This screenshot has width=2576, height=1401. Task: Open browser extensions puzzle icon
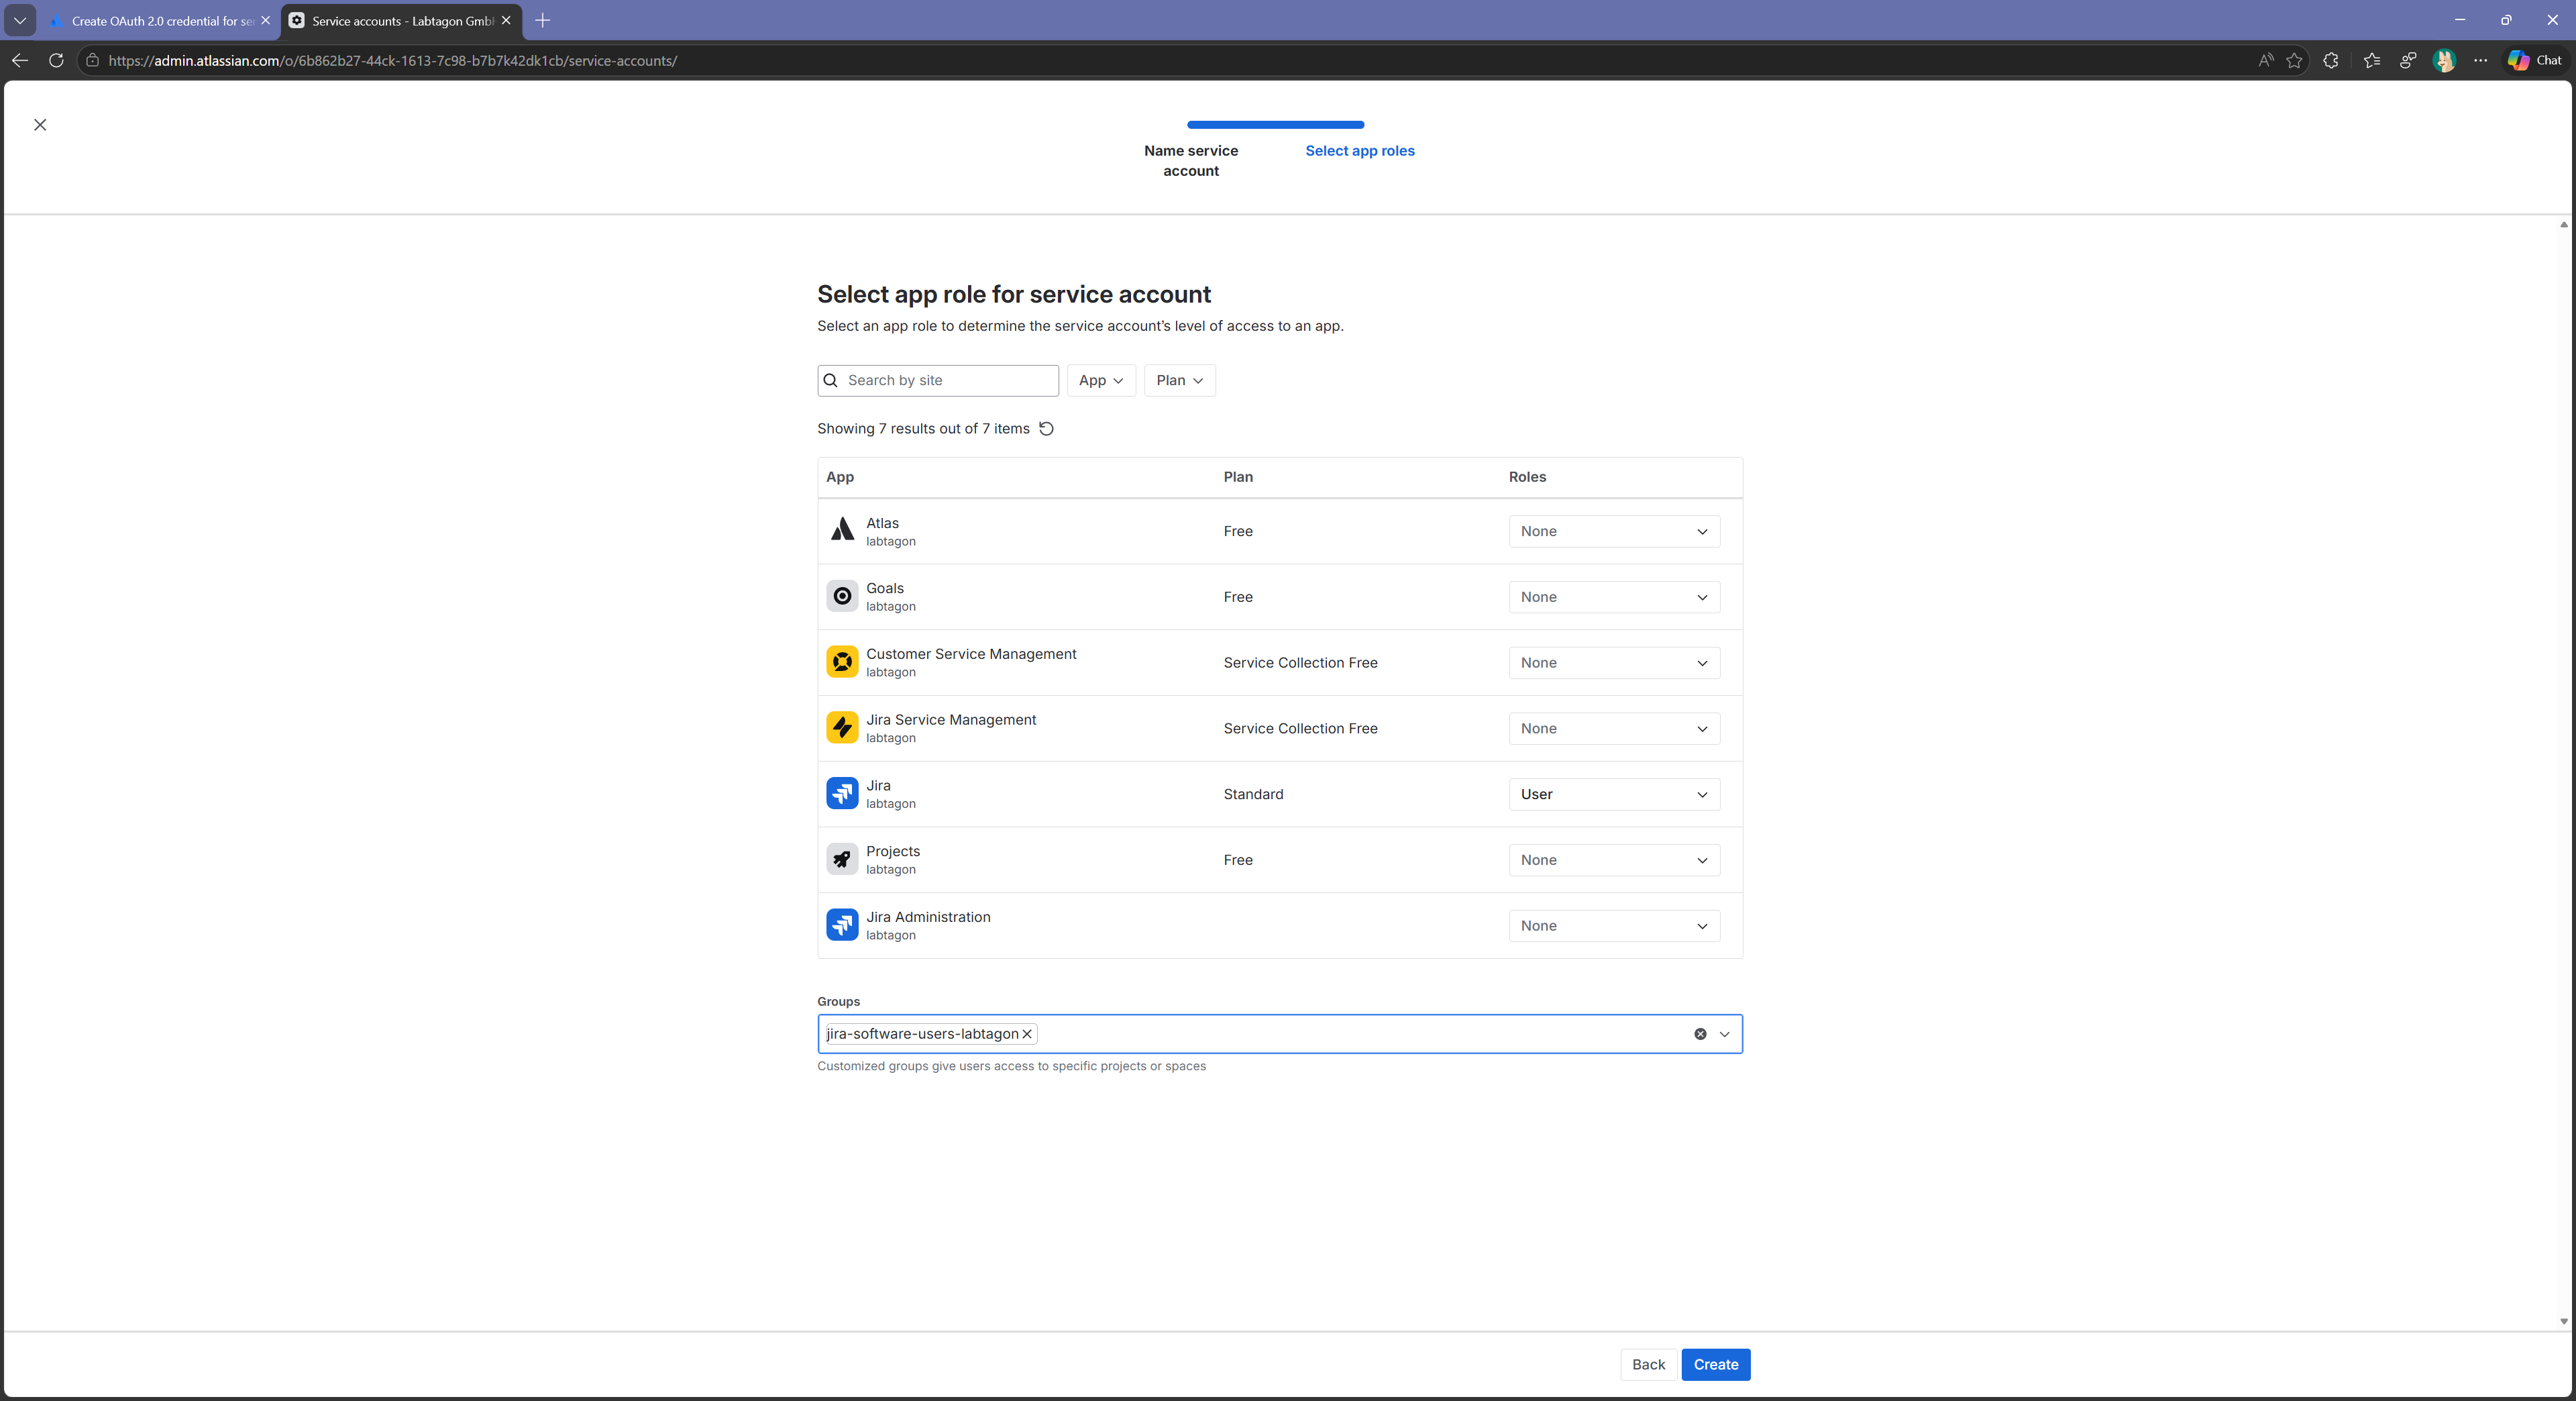(x=2331, y=61)
